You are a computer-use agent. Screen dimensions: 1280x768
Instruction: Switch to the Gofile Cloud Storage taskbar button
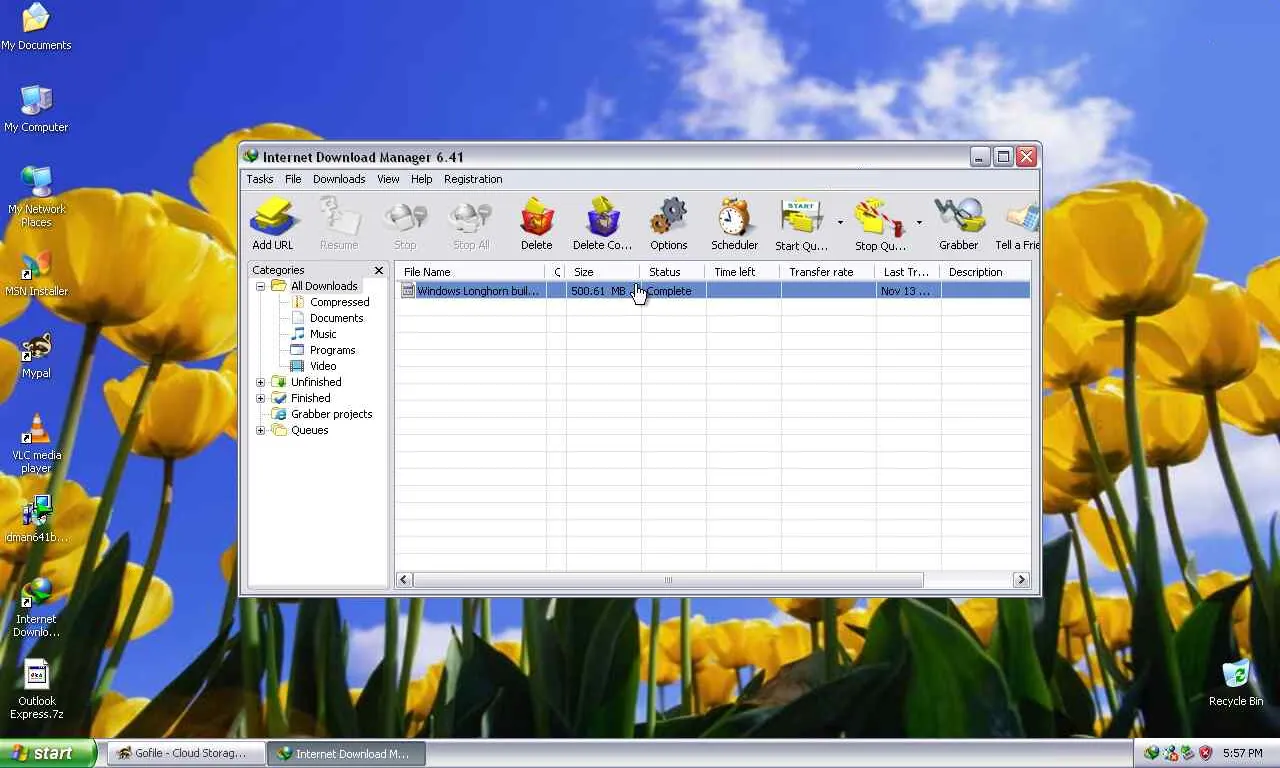pos(187,753)
